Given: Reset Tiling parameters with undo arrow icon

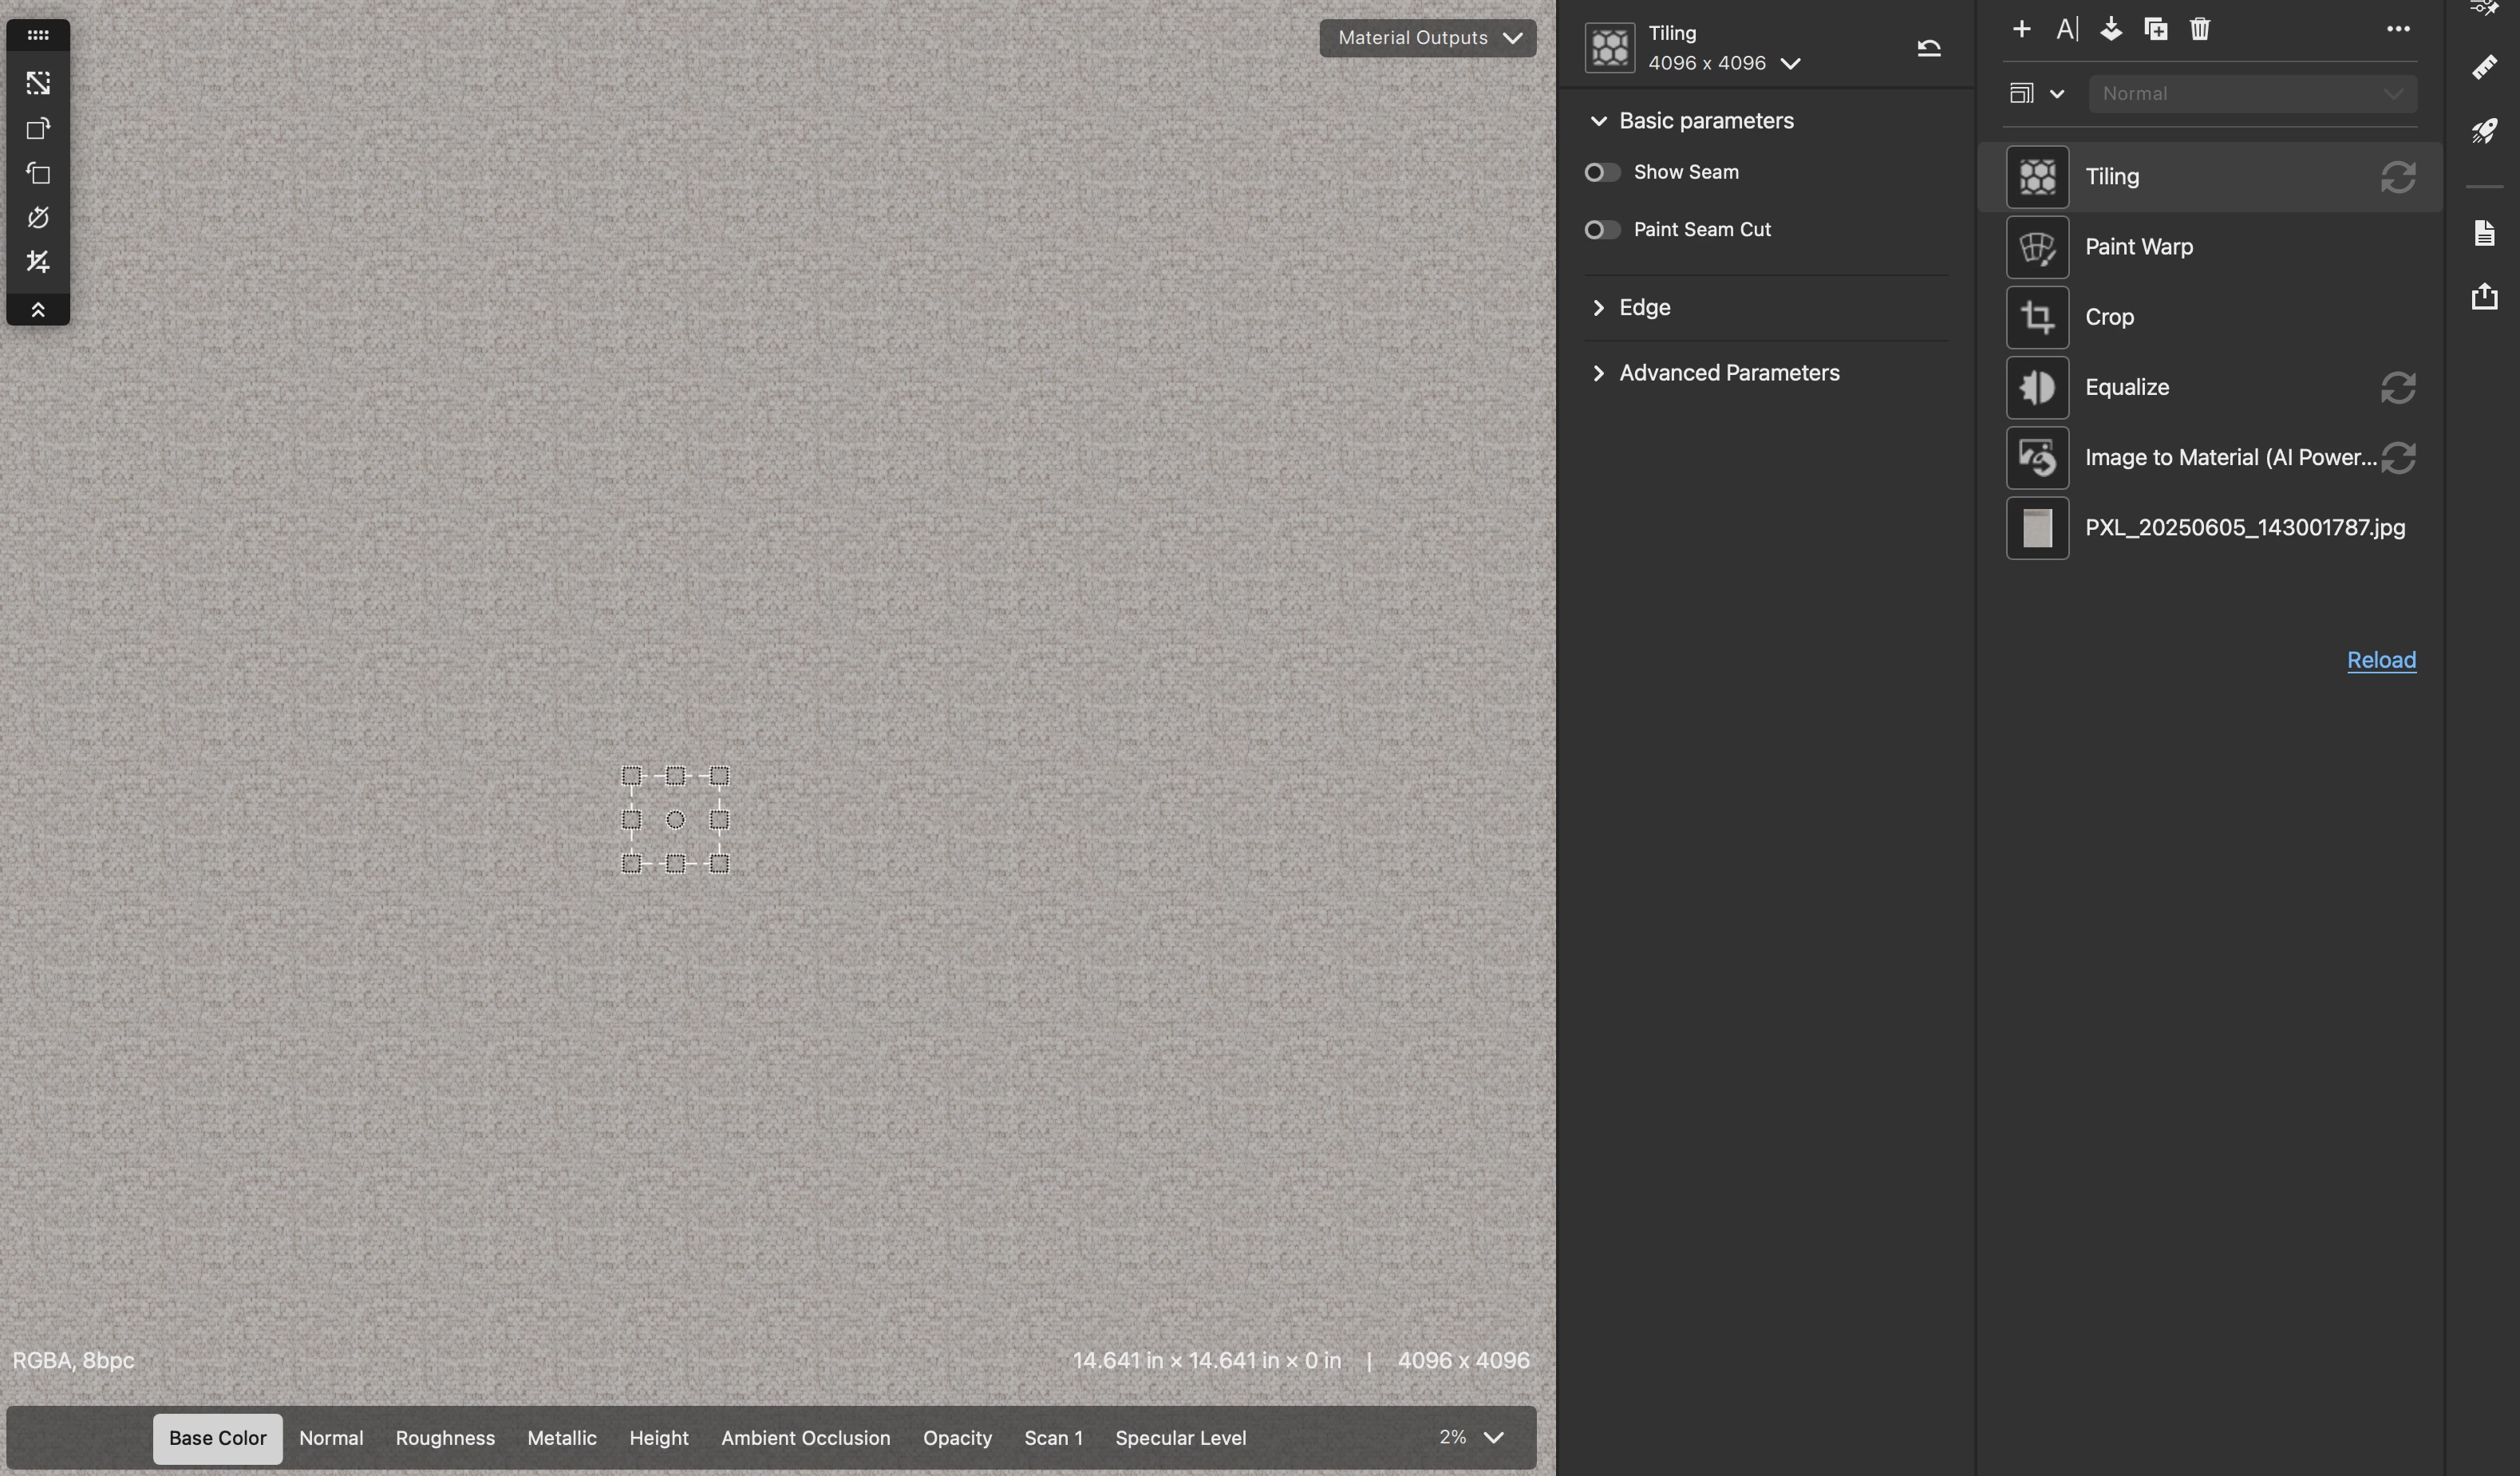Looking at the screenshot, I should coord(1928,48).
